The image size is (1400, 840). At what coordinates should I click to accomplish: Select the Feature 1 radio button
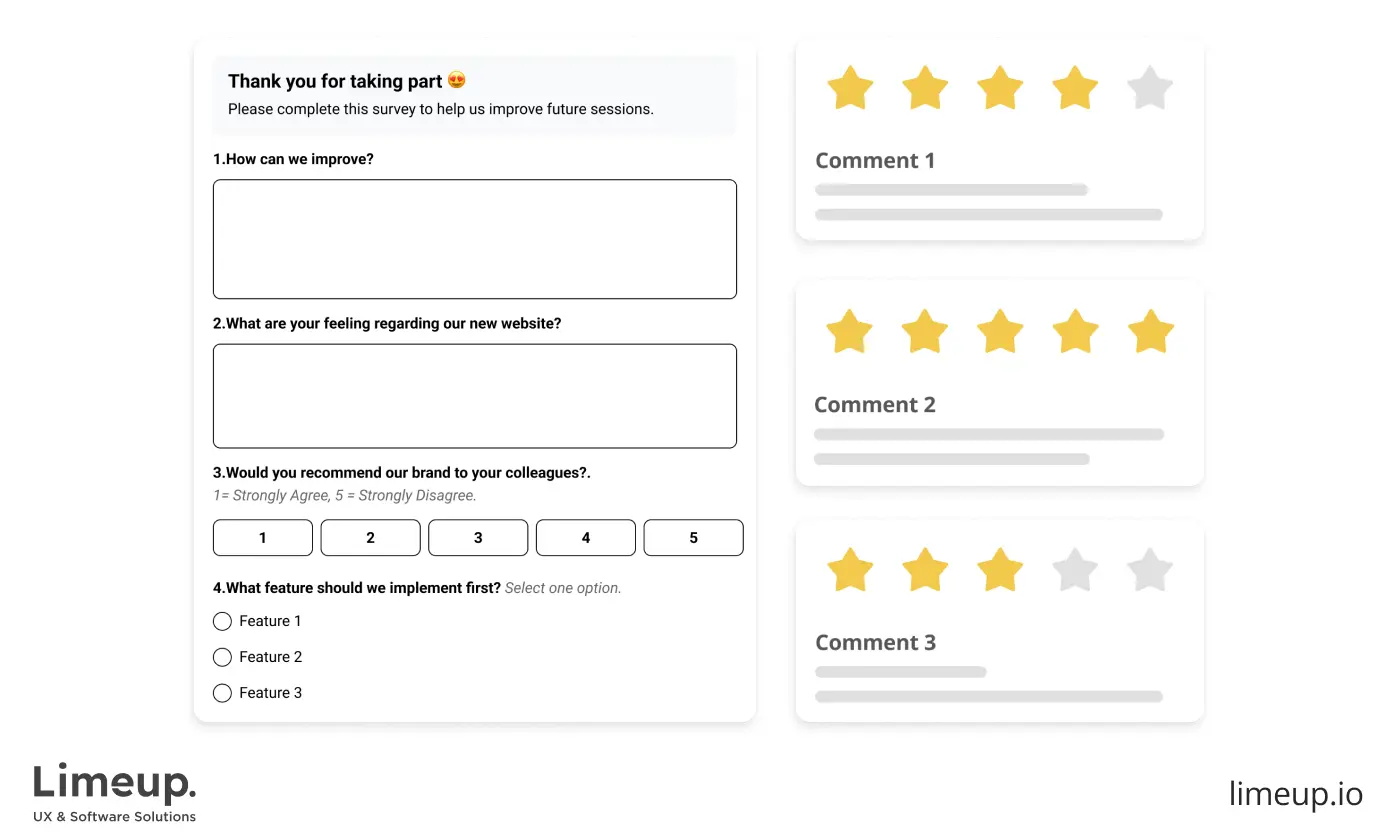point(222,621)
